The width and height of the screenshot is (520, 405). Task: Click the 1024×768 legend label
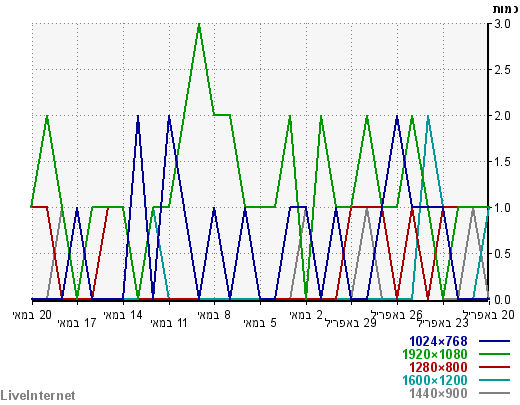438,341
